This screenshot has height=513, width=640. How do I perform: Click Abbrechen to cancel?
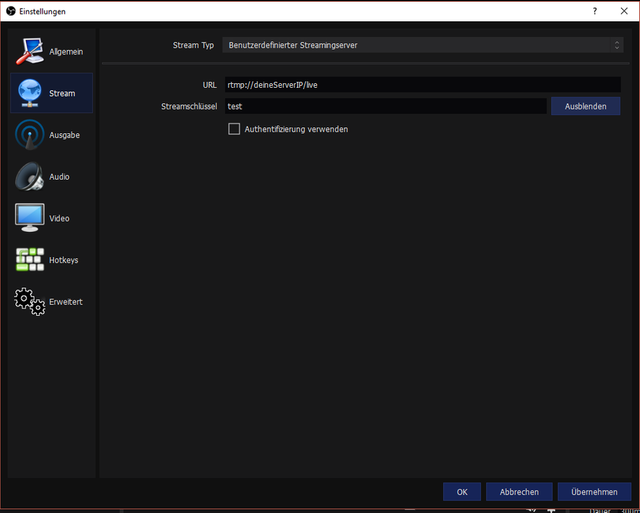pos(519,492)
